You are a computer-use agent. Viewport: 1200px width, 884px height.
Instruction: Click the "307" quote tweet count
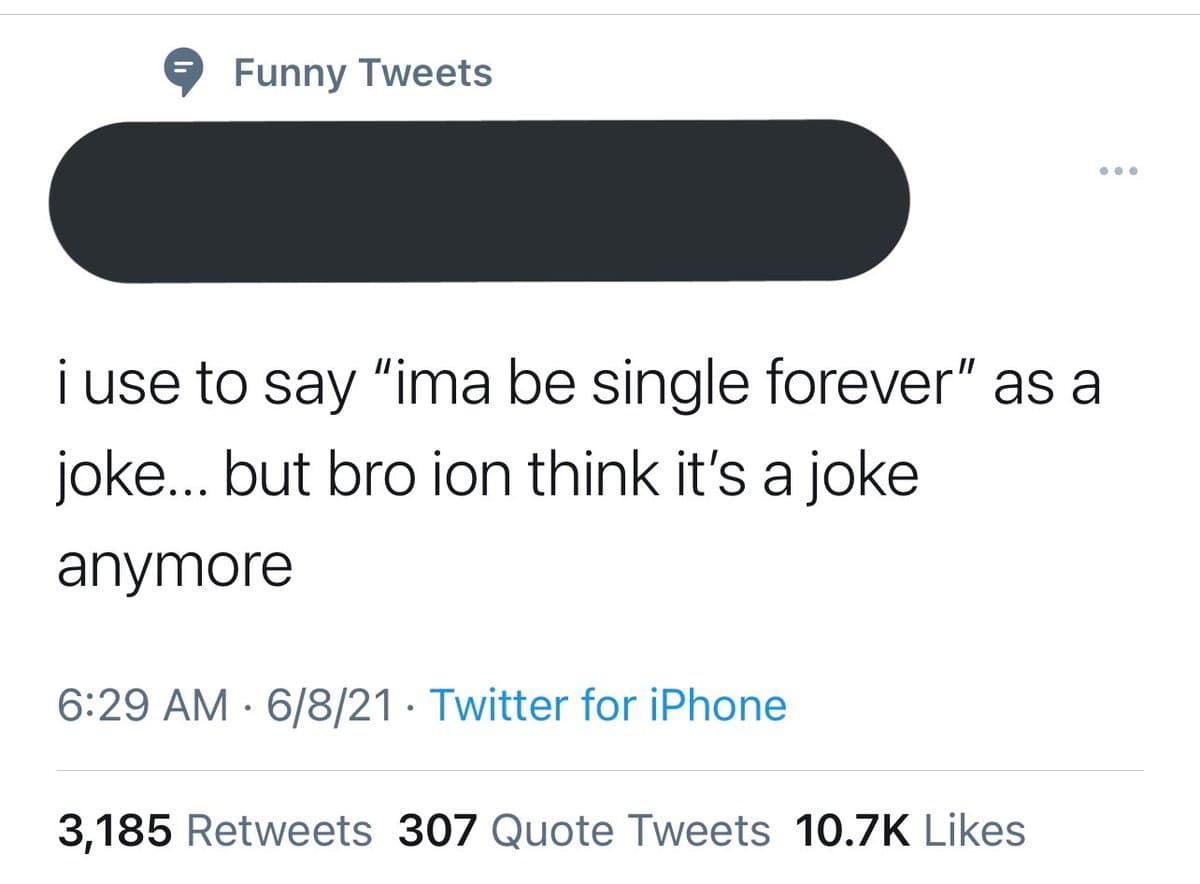(439, 830)
